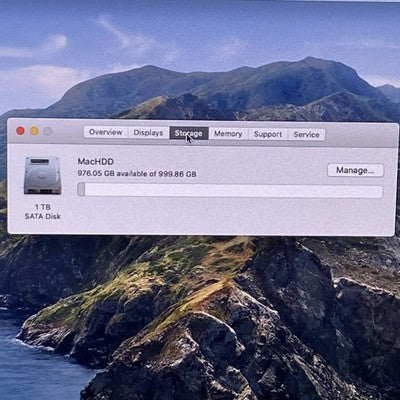Viewport: 400px width, 400px height.
Task: Click the grayed-out zoom window button
Action: pyautogui.click(x=48, y=131)
